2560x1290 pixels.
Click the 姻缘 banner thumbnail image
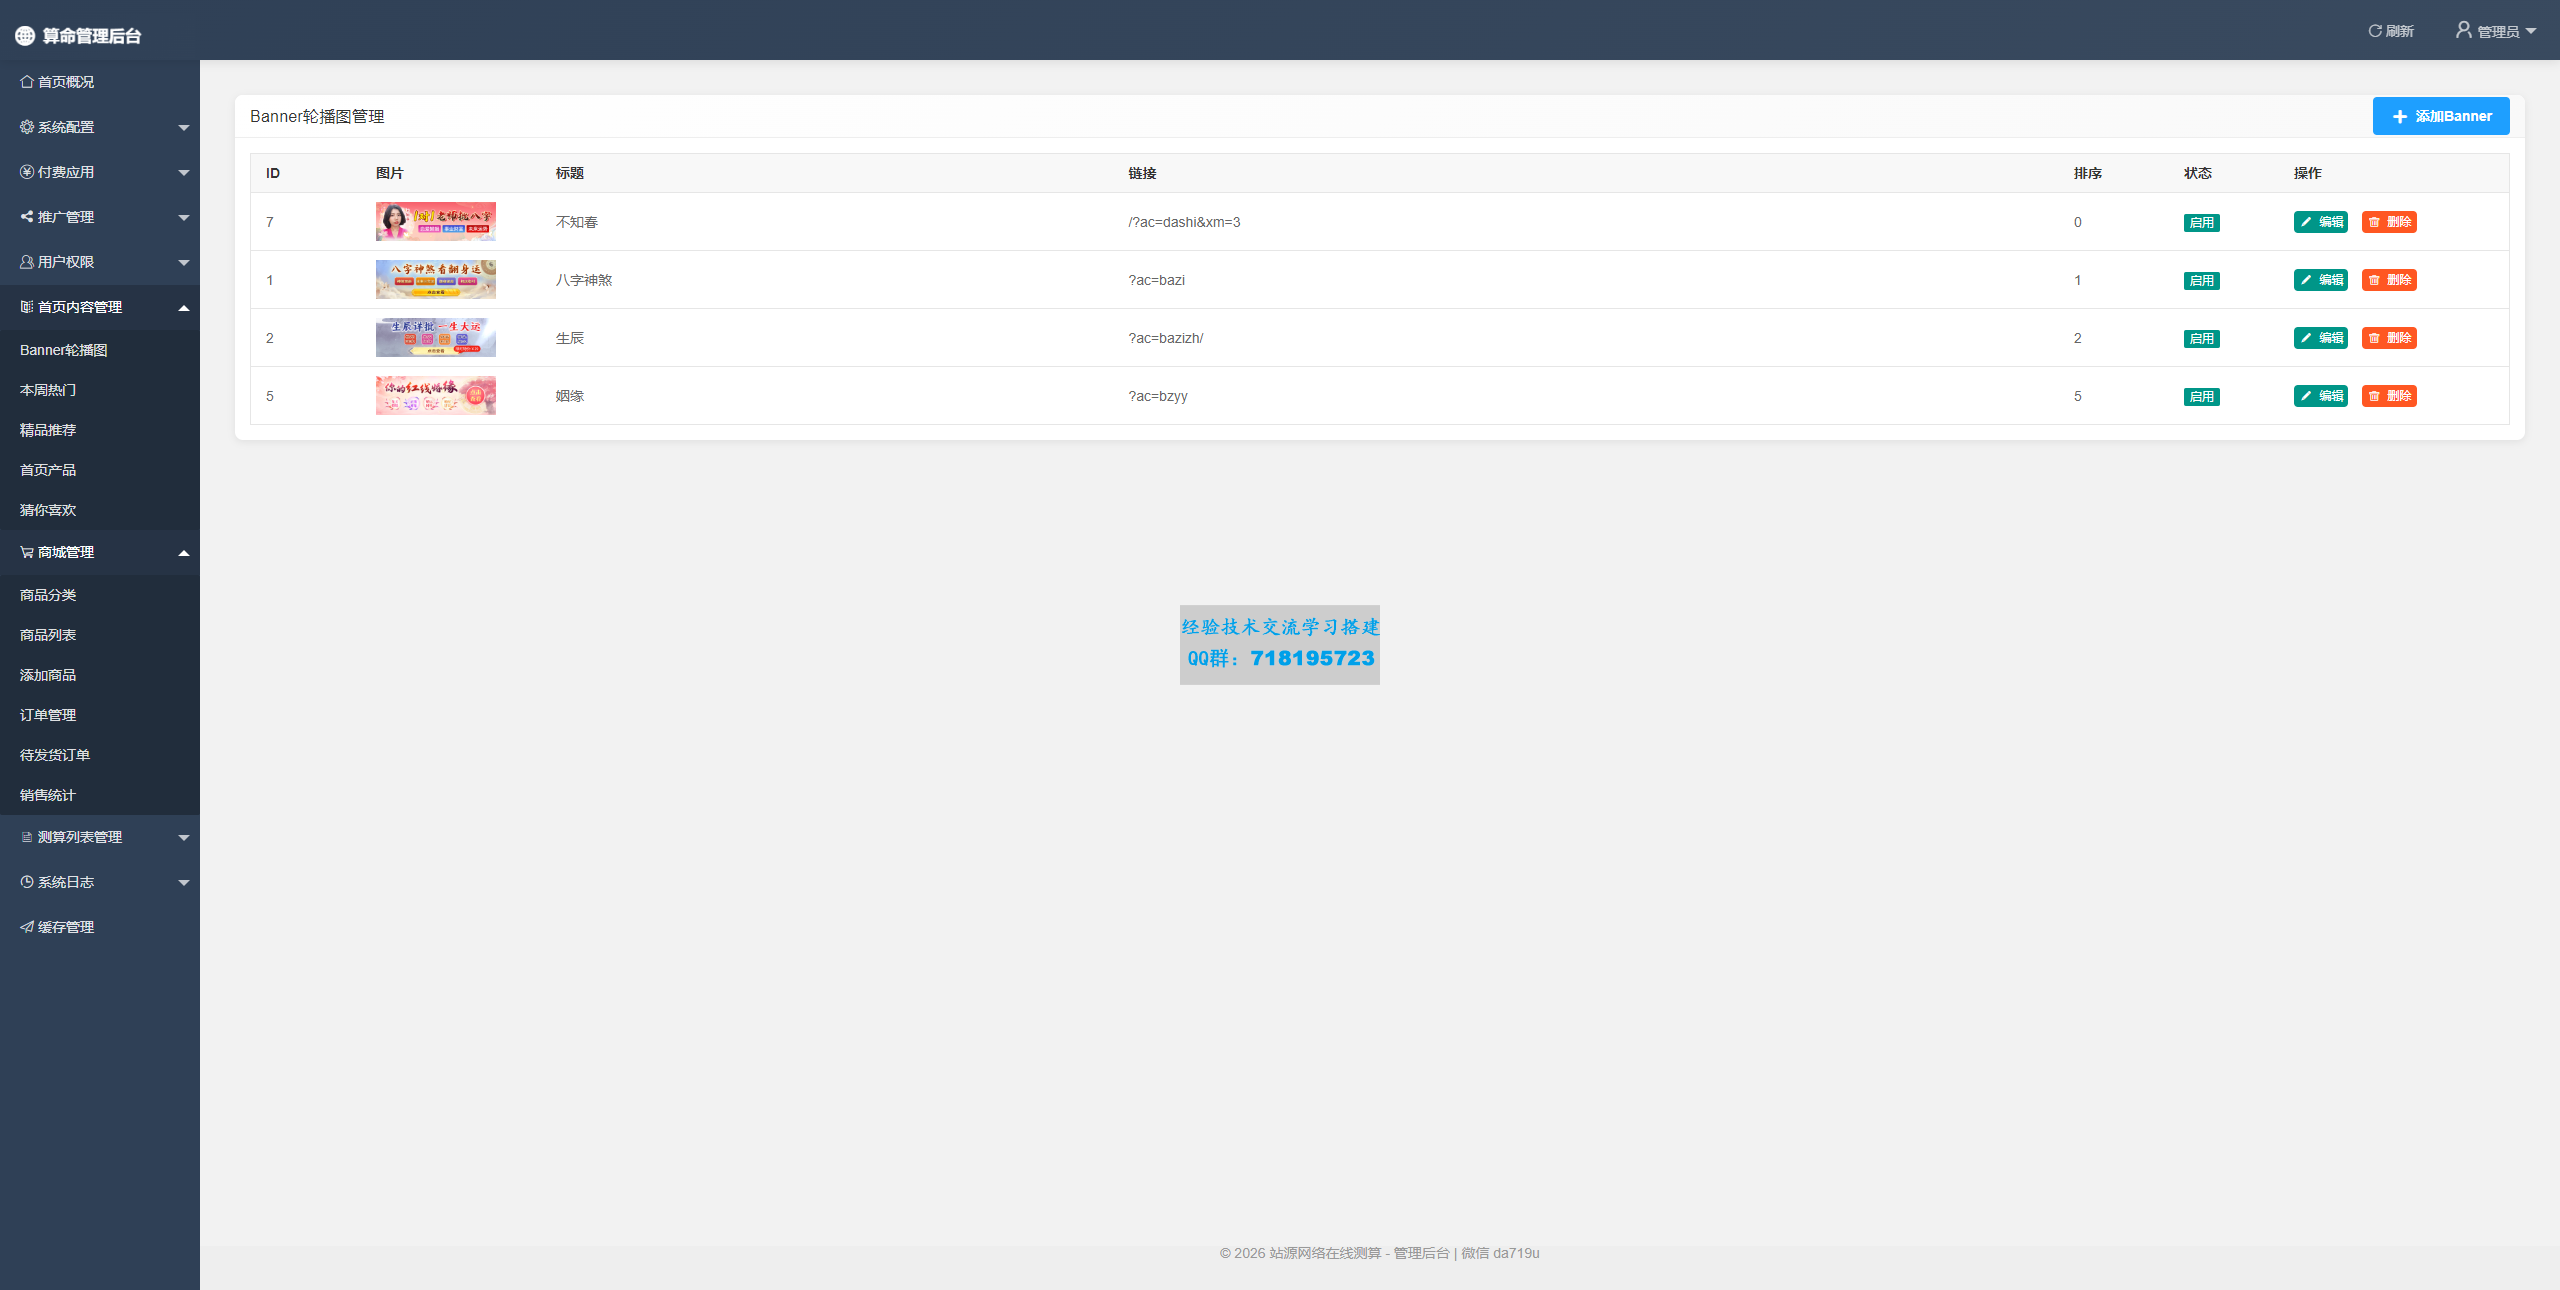pyautogui.click(x=435, y=396)
